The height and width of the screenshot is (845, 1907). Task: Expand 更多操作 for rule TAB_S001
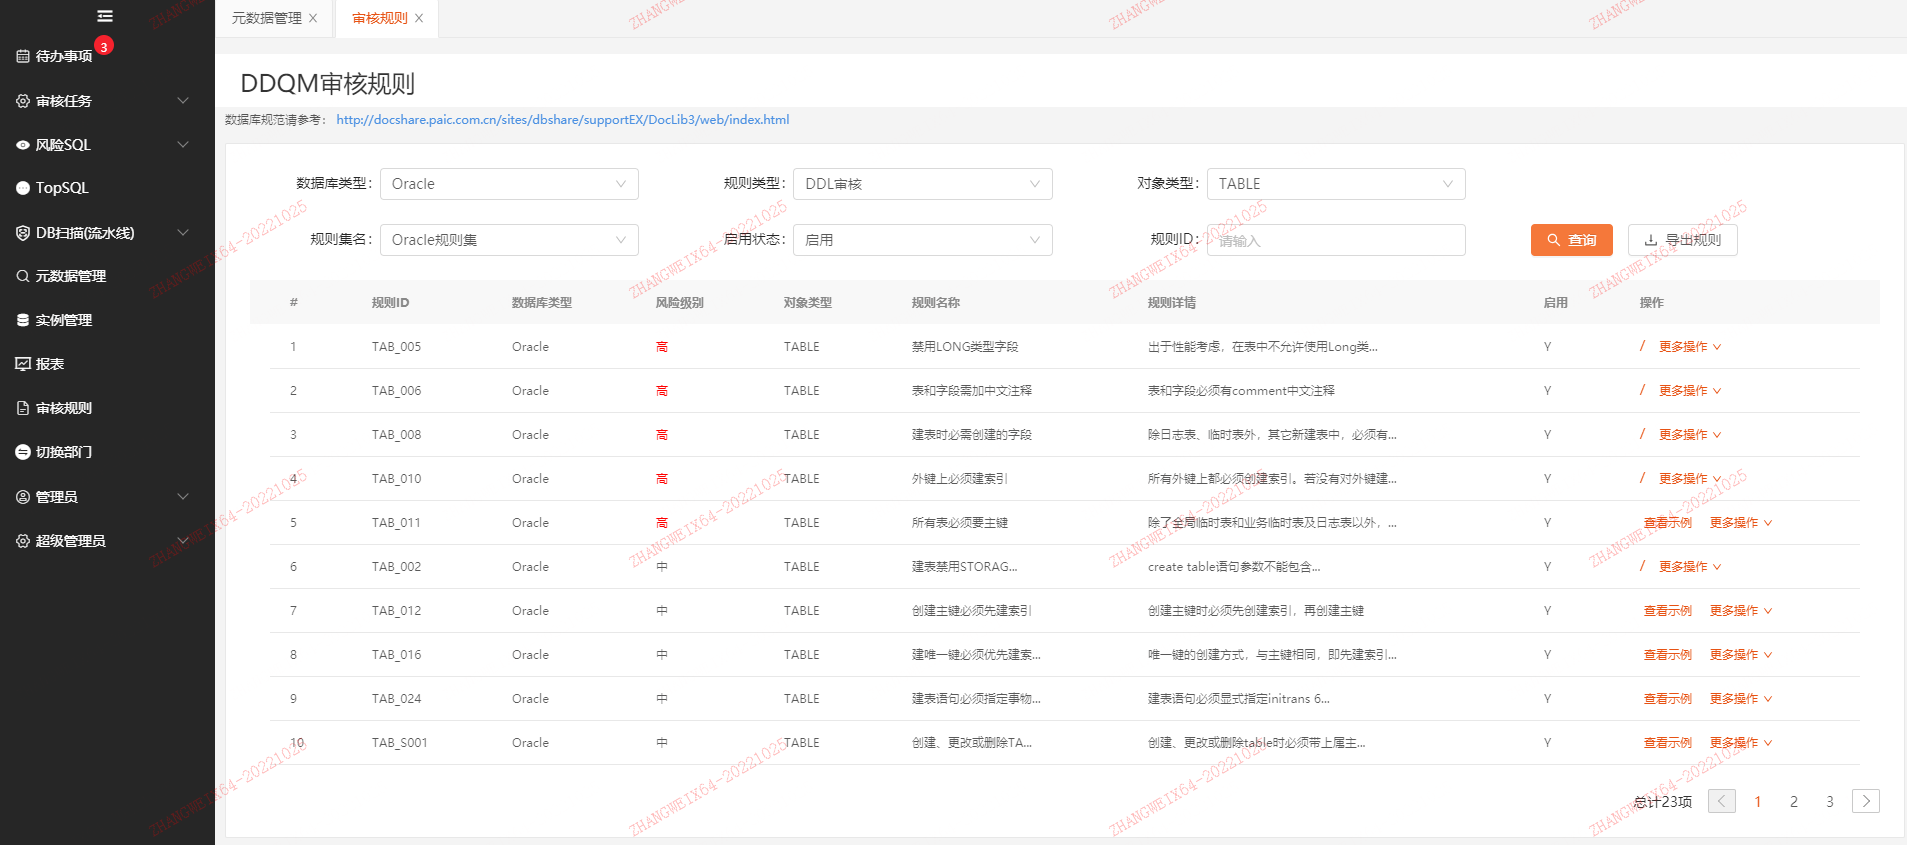[x=1741, y=743]
